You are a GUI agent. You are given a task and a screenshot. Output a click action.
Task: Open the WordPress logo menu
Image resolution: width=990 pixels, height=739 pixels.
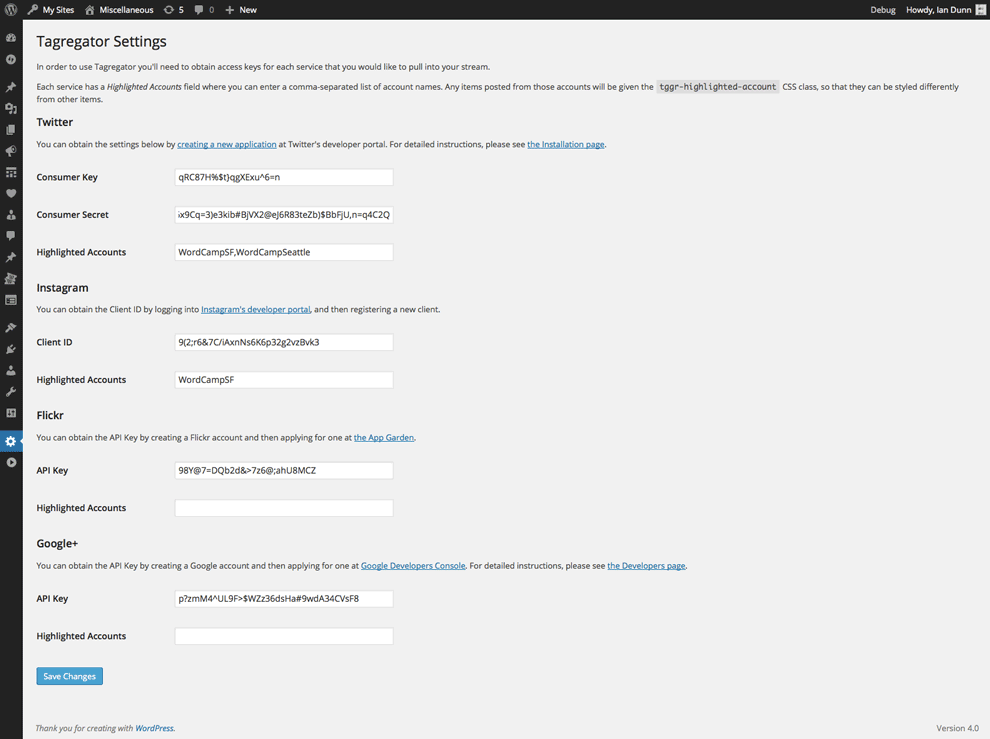(x=11, y=9)
